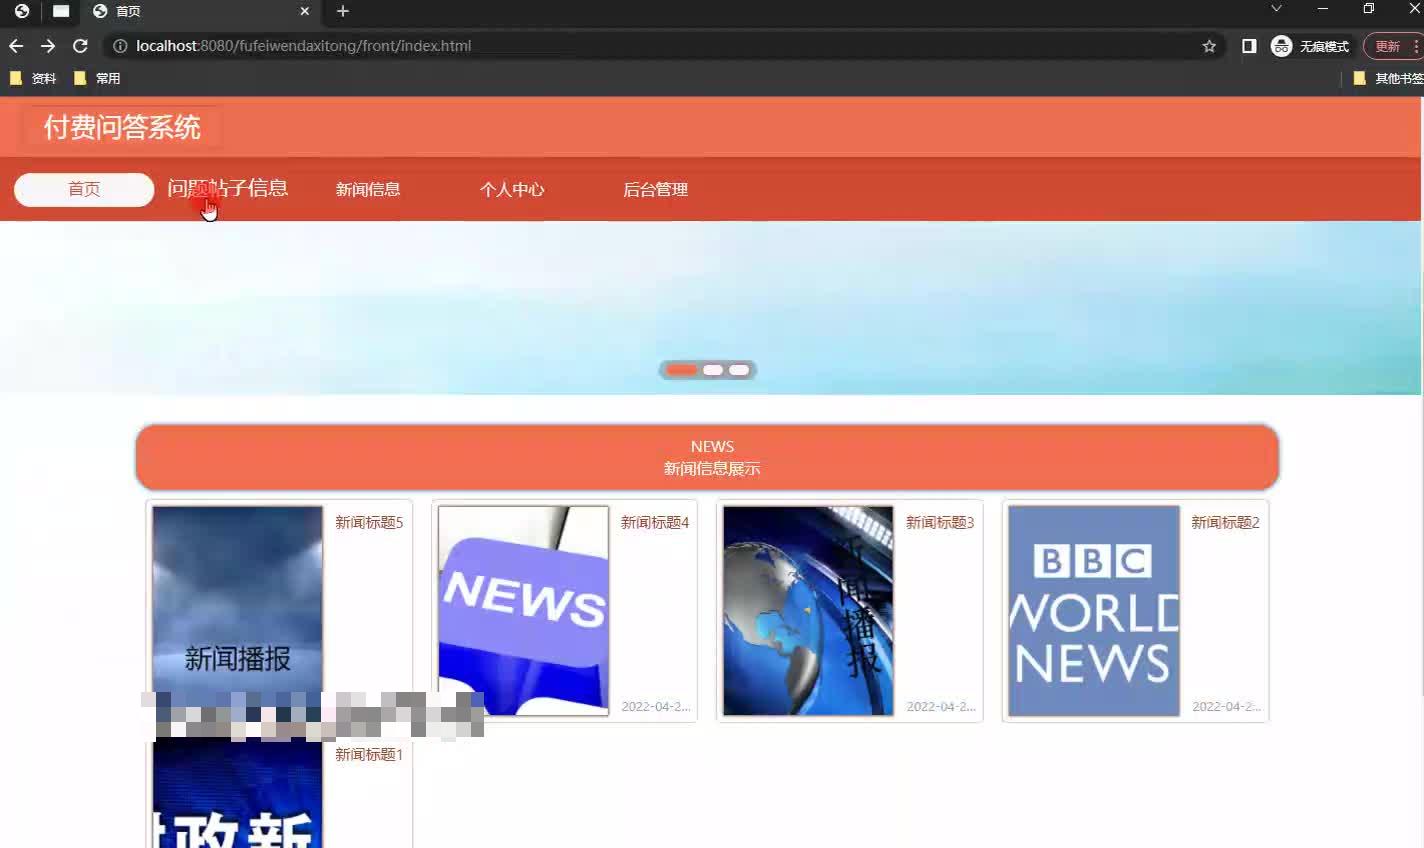Click the purple NEWS key thumbnail
This screenshot has height=848, width=1424.
click(x=524, y=611)
